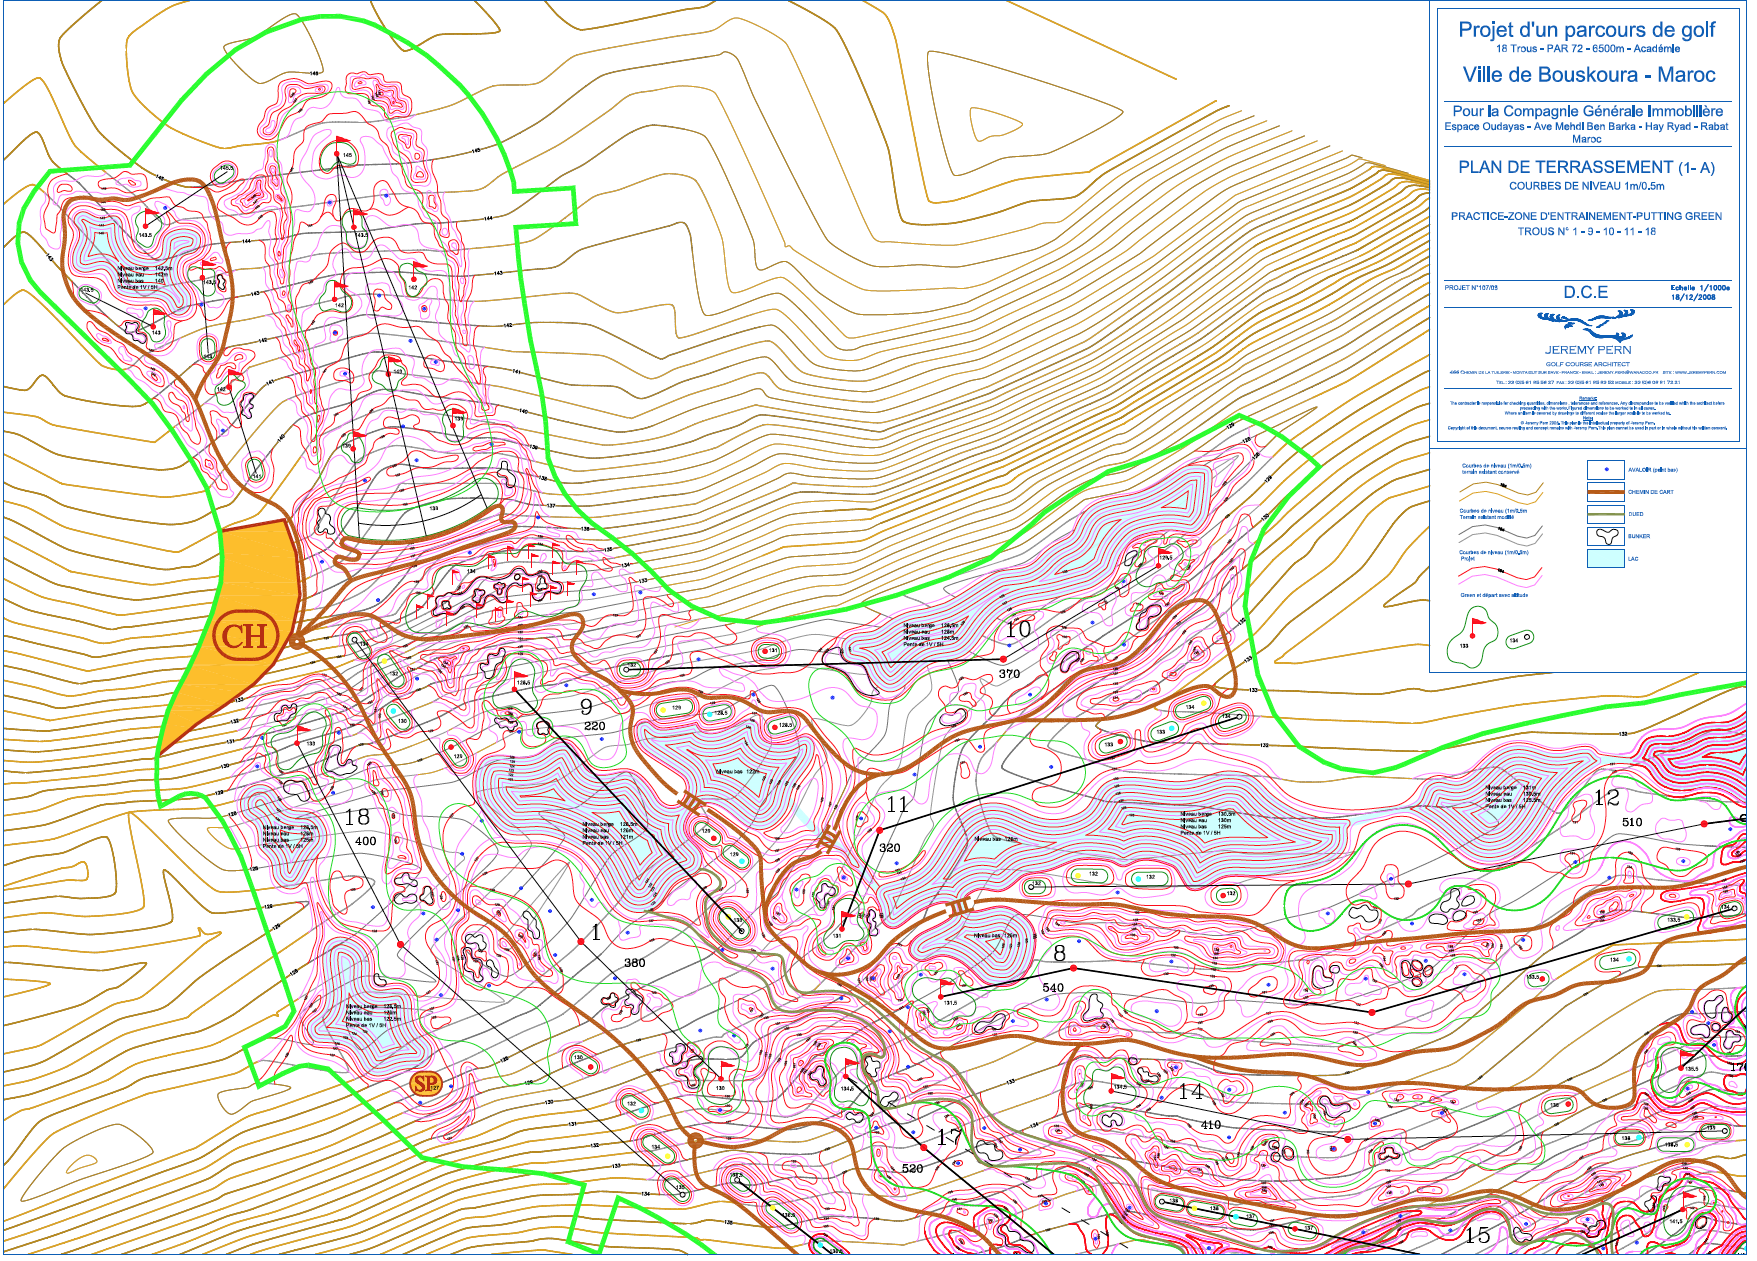
Task: Click the 'LAC' legend label
Action: (1633, 558)
